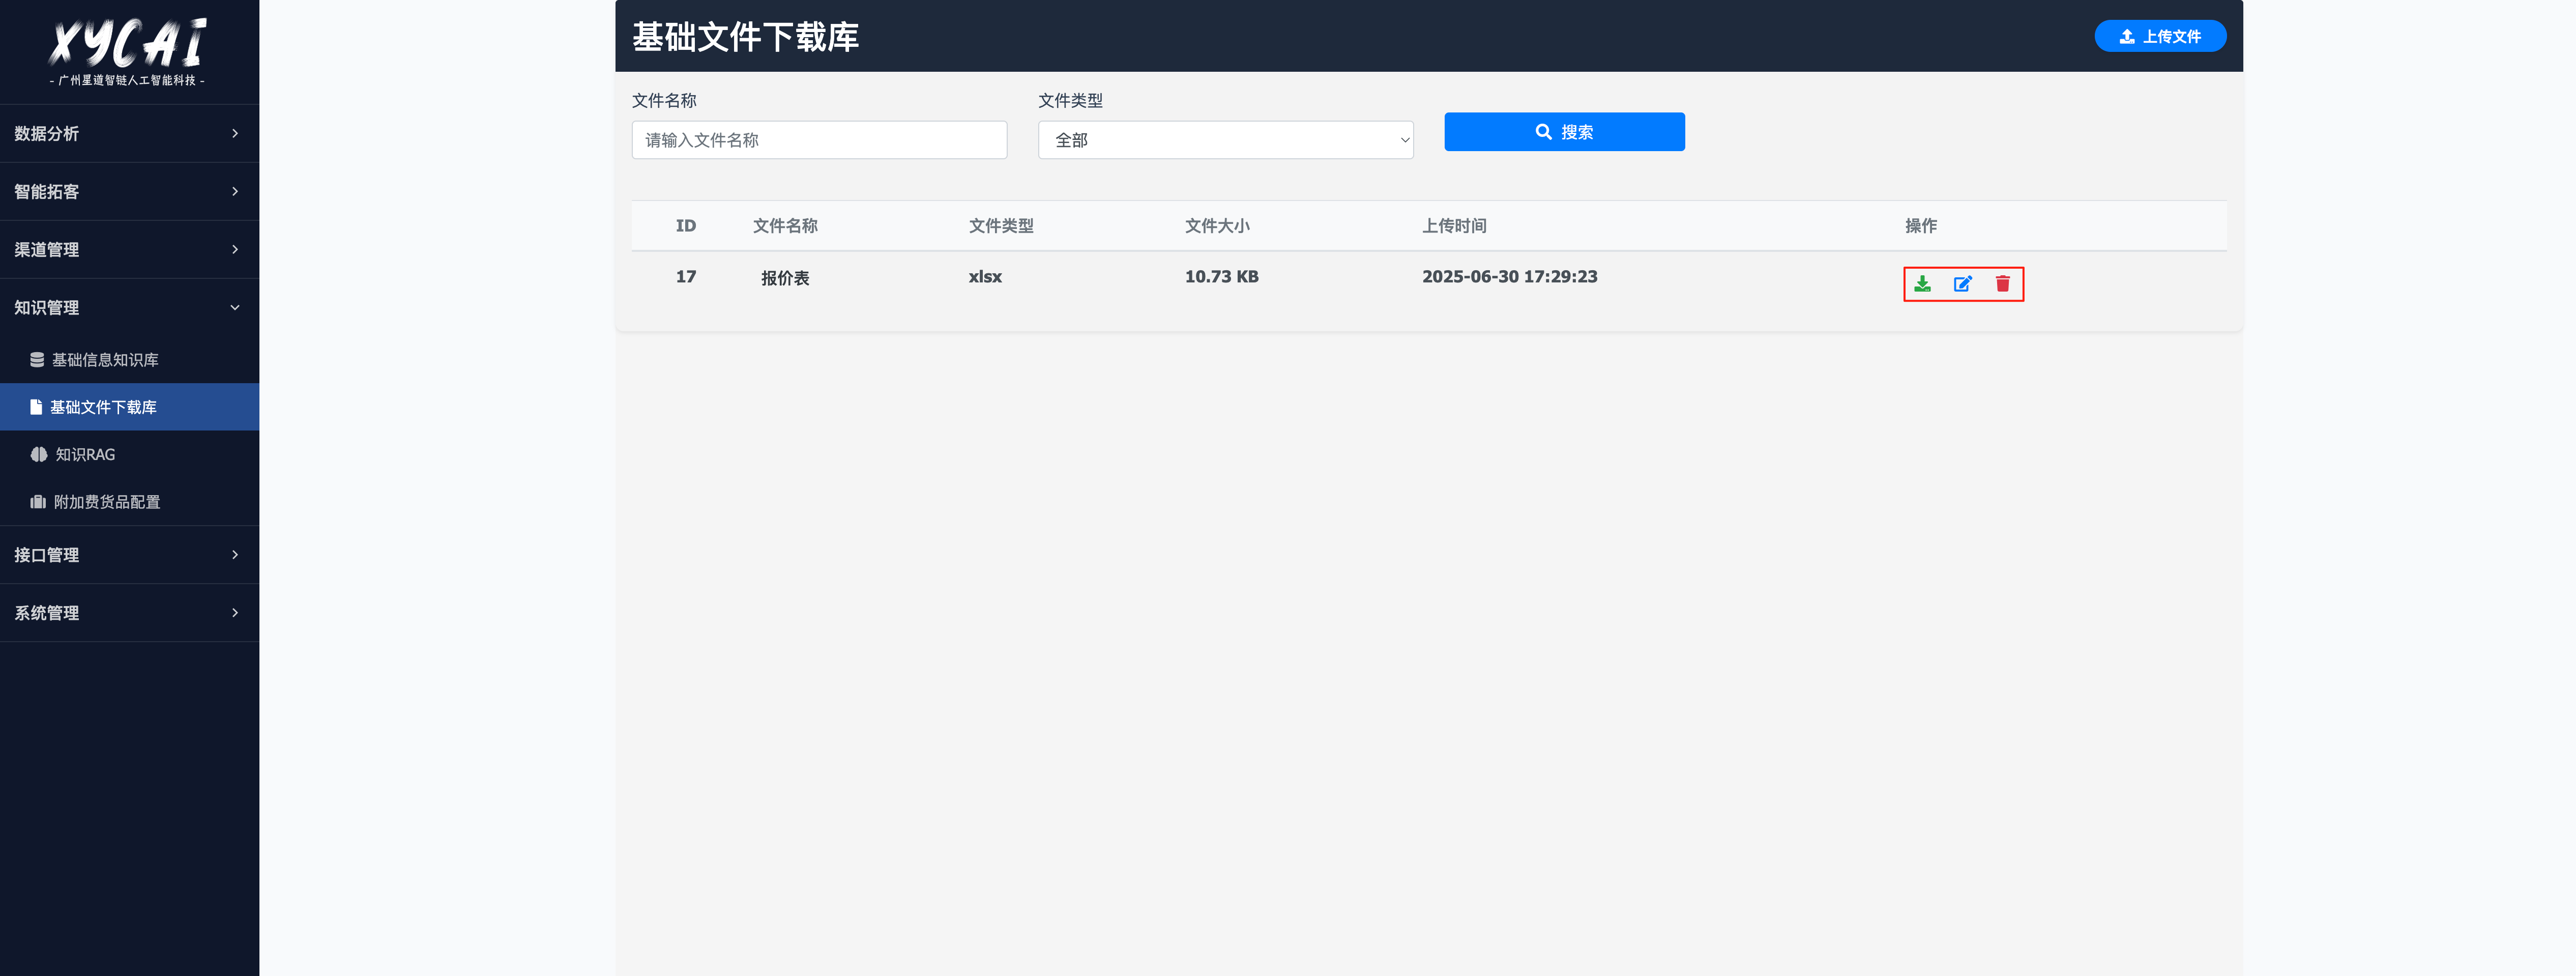Expand the 渠道管理 menu
The height and width of the screenshot is (976, 2576).
pyautogui.click(x=129, y=249)
